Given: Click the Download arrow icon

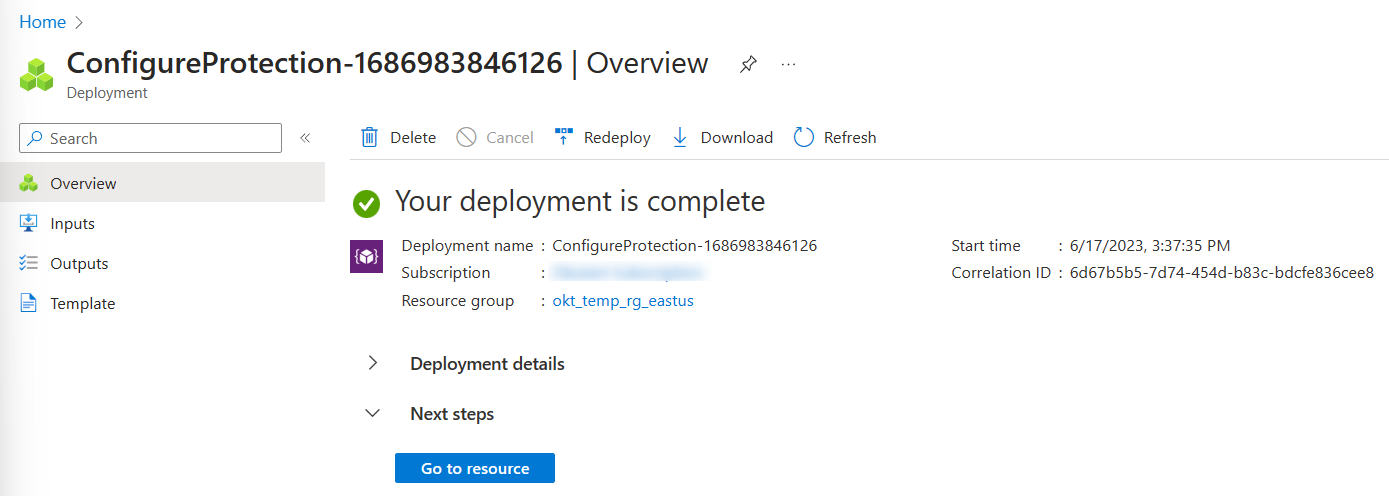Looking at the screenshot, I should coord(680,137).
